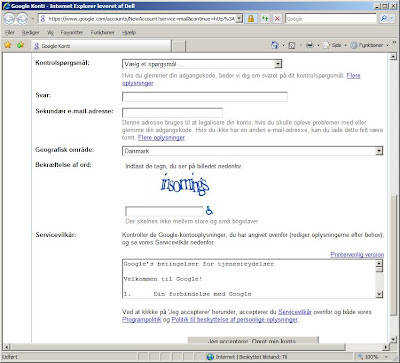Click the Svar answer input field

point(205,97)
